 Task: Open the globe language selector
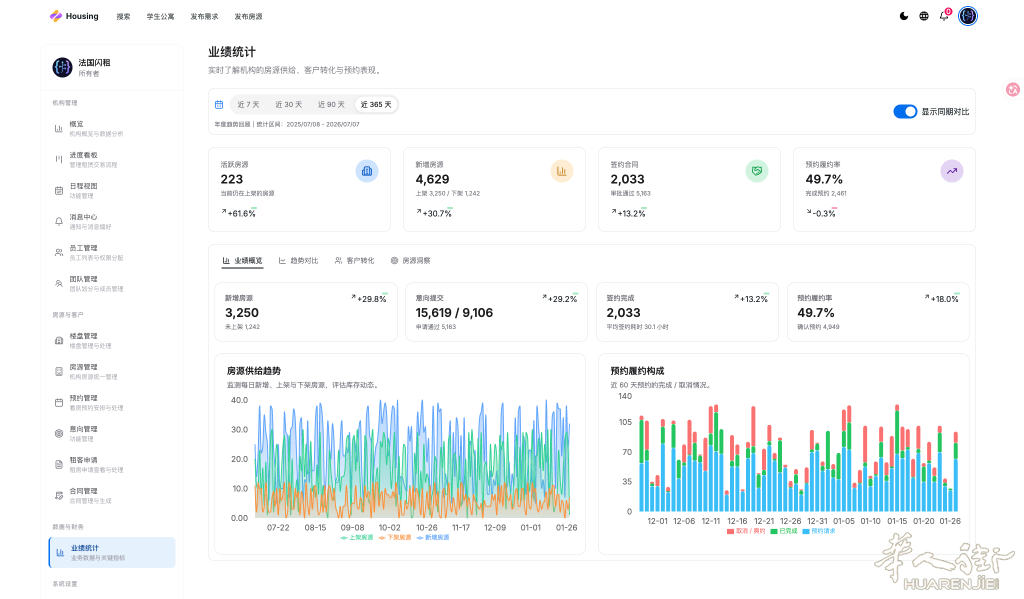923,16
